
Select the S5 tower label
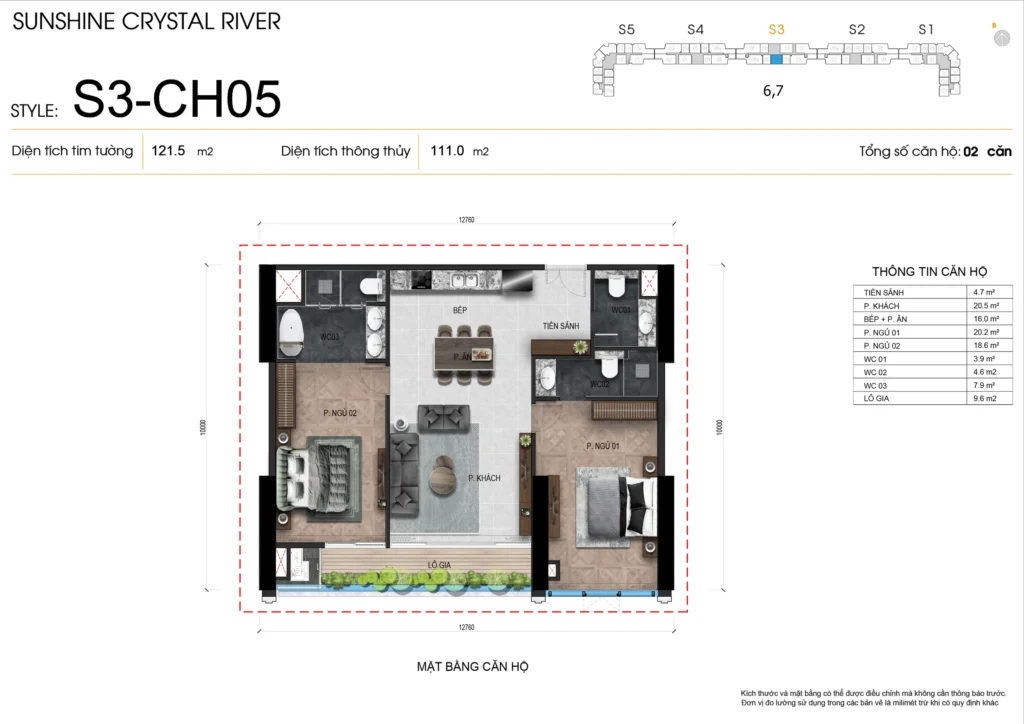(x=626, y=30)
